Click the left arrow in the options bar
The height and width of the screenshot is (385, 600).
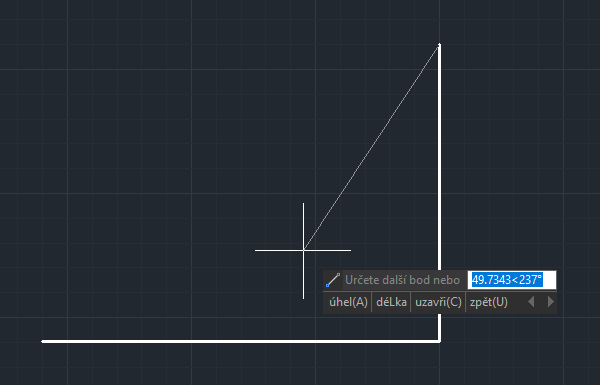(531, 302)
